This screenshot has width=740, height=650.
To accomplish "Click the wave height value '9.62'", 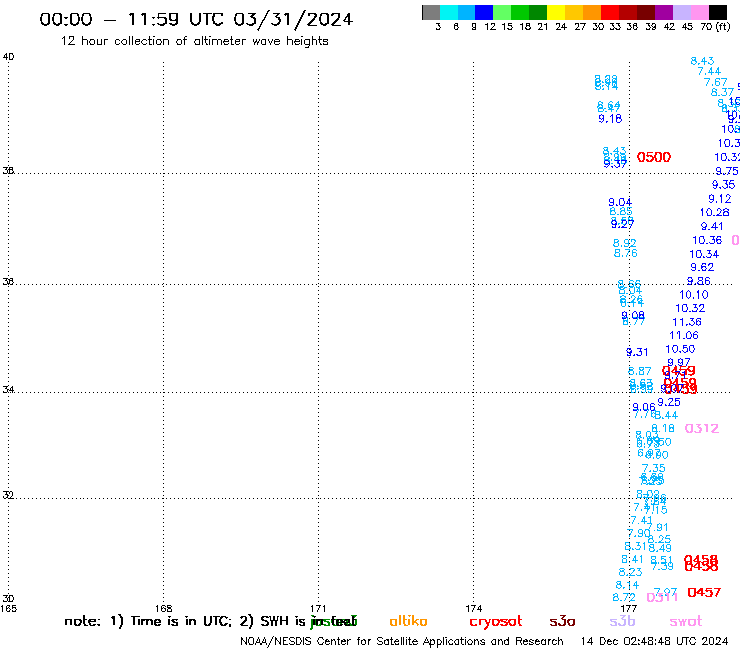I will click(x=702, y=268).
